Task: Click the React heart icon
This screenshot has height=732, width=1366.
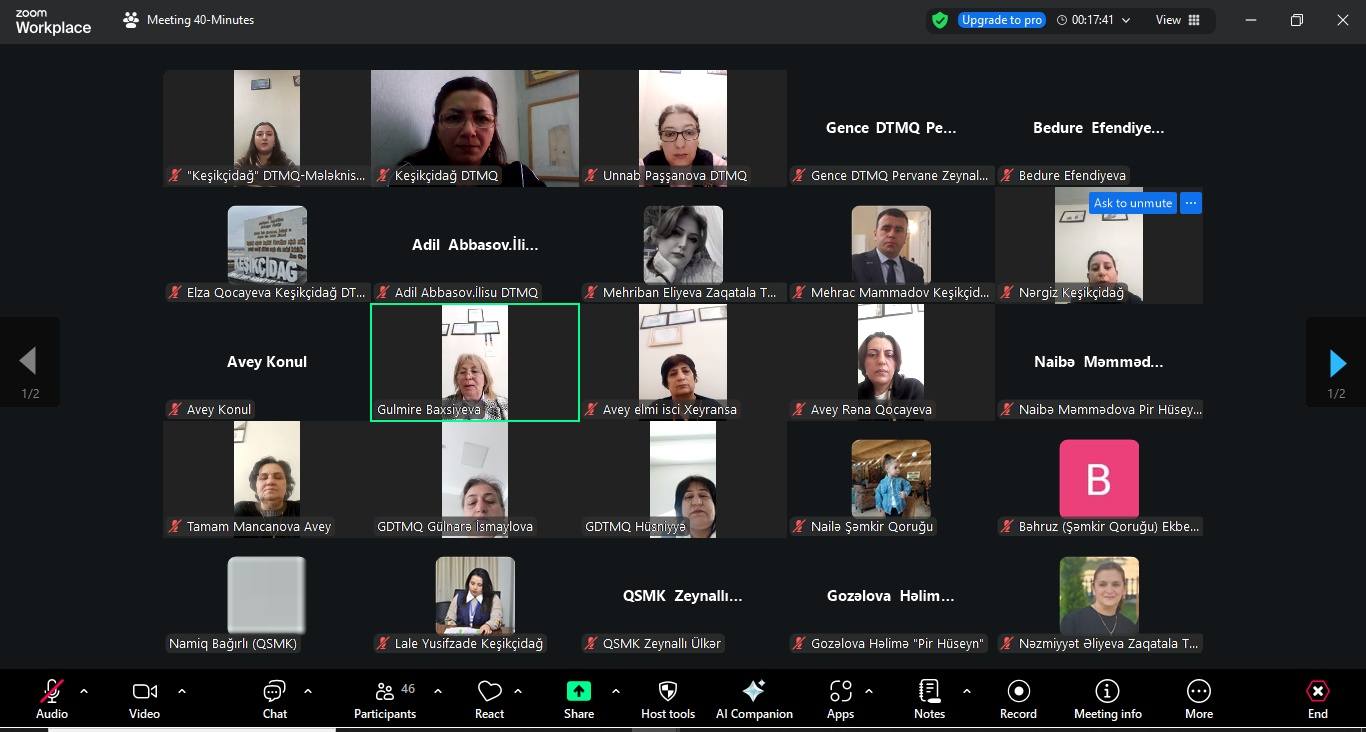Action: coord(489,699)
